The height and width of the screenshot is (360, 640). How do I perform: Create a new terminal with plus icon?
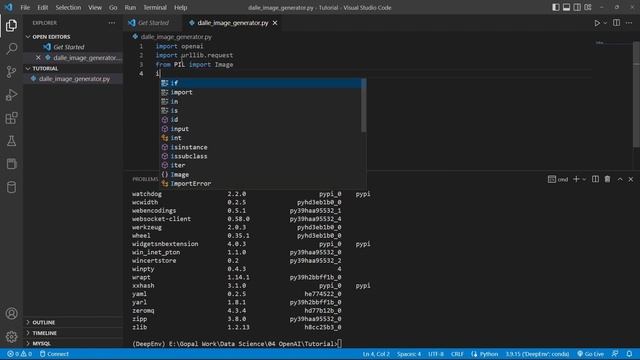(x=576, y=179)
